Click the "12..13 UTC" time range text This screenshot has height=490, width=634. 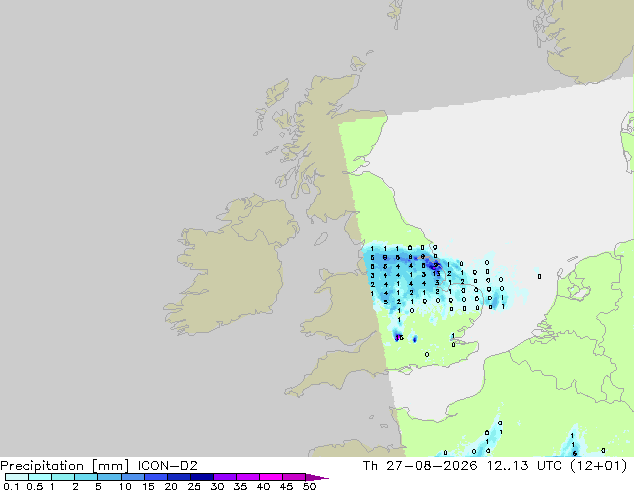524,466
